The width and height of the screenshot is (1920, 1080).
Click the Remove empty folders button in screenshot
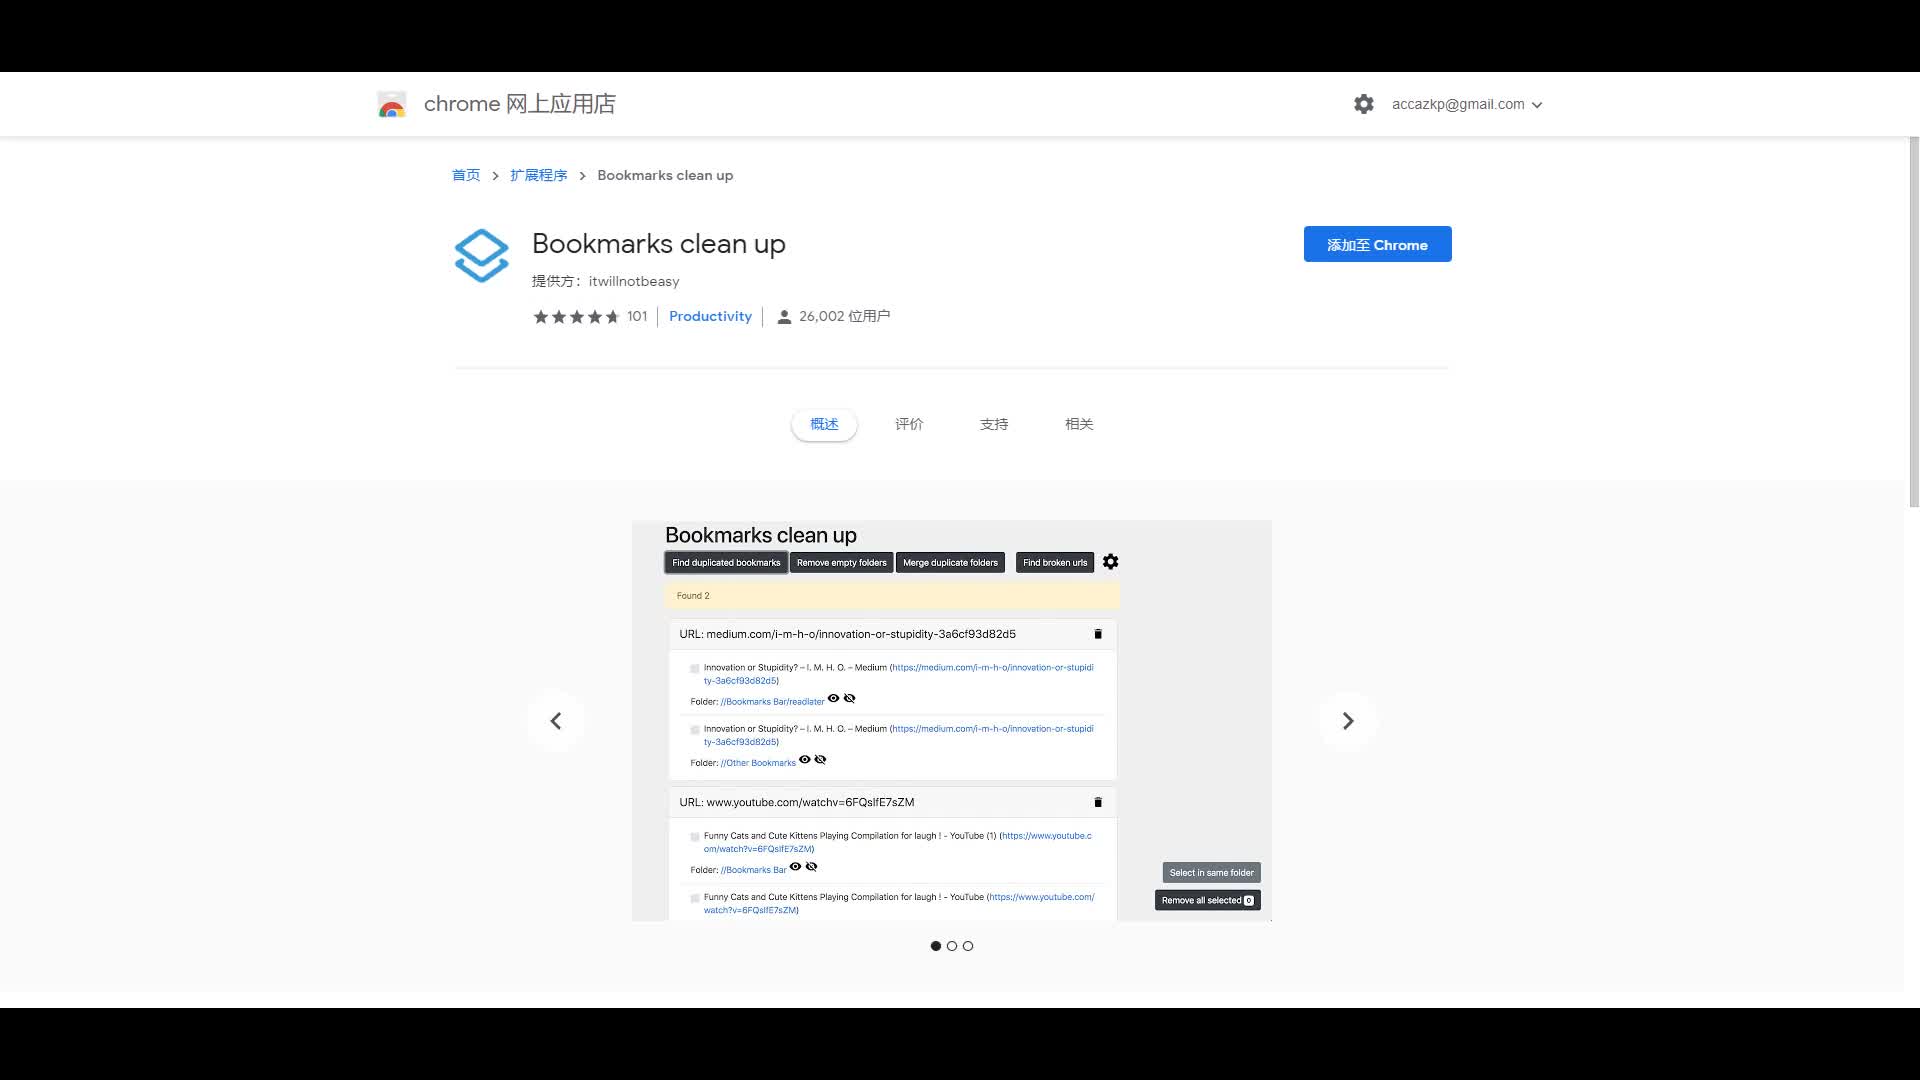[842, 563]
